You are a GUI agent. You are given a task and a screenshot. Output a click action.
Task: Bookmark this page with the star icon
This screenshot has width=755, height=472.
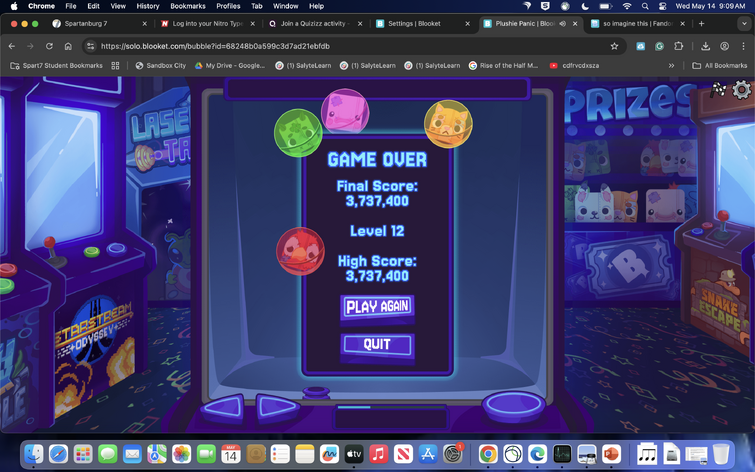click(614, 46)
